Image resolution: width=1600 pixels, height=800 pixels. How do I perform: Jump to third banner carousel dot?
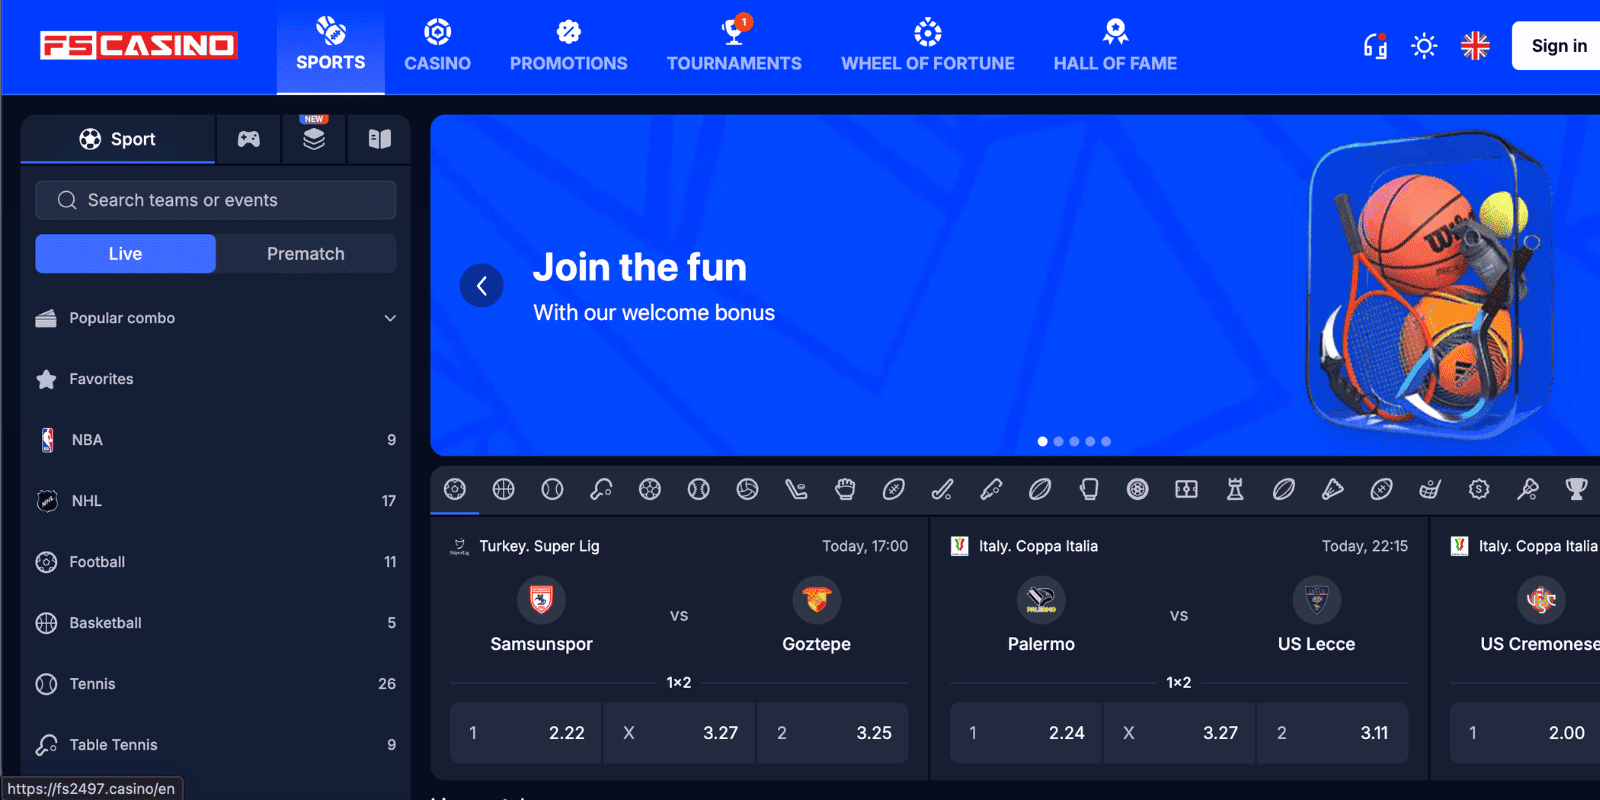[1074, 441]
